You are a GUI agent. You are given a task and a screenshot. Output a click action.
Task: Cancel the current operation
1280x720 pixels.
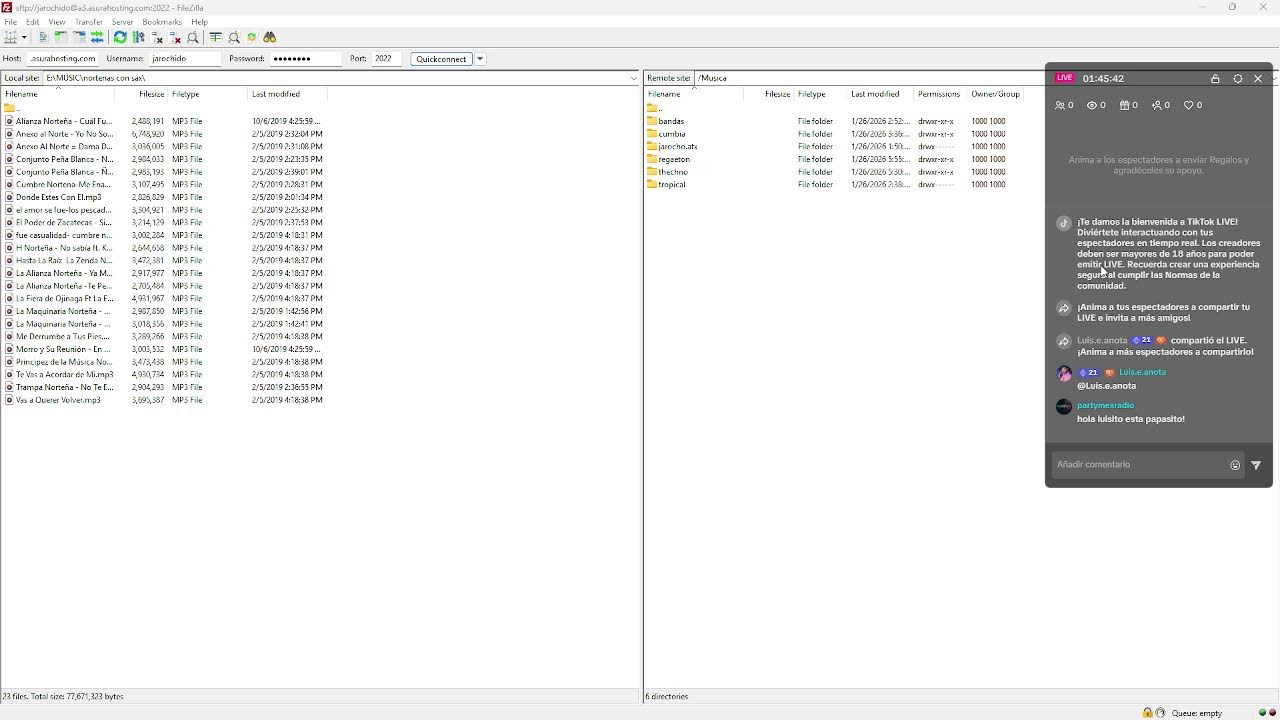157,37
